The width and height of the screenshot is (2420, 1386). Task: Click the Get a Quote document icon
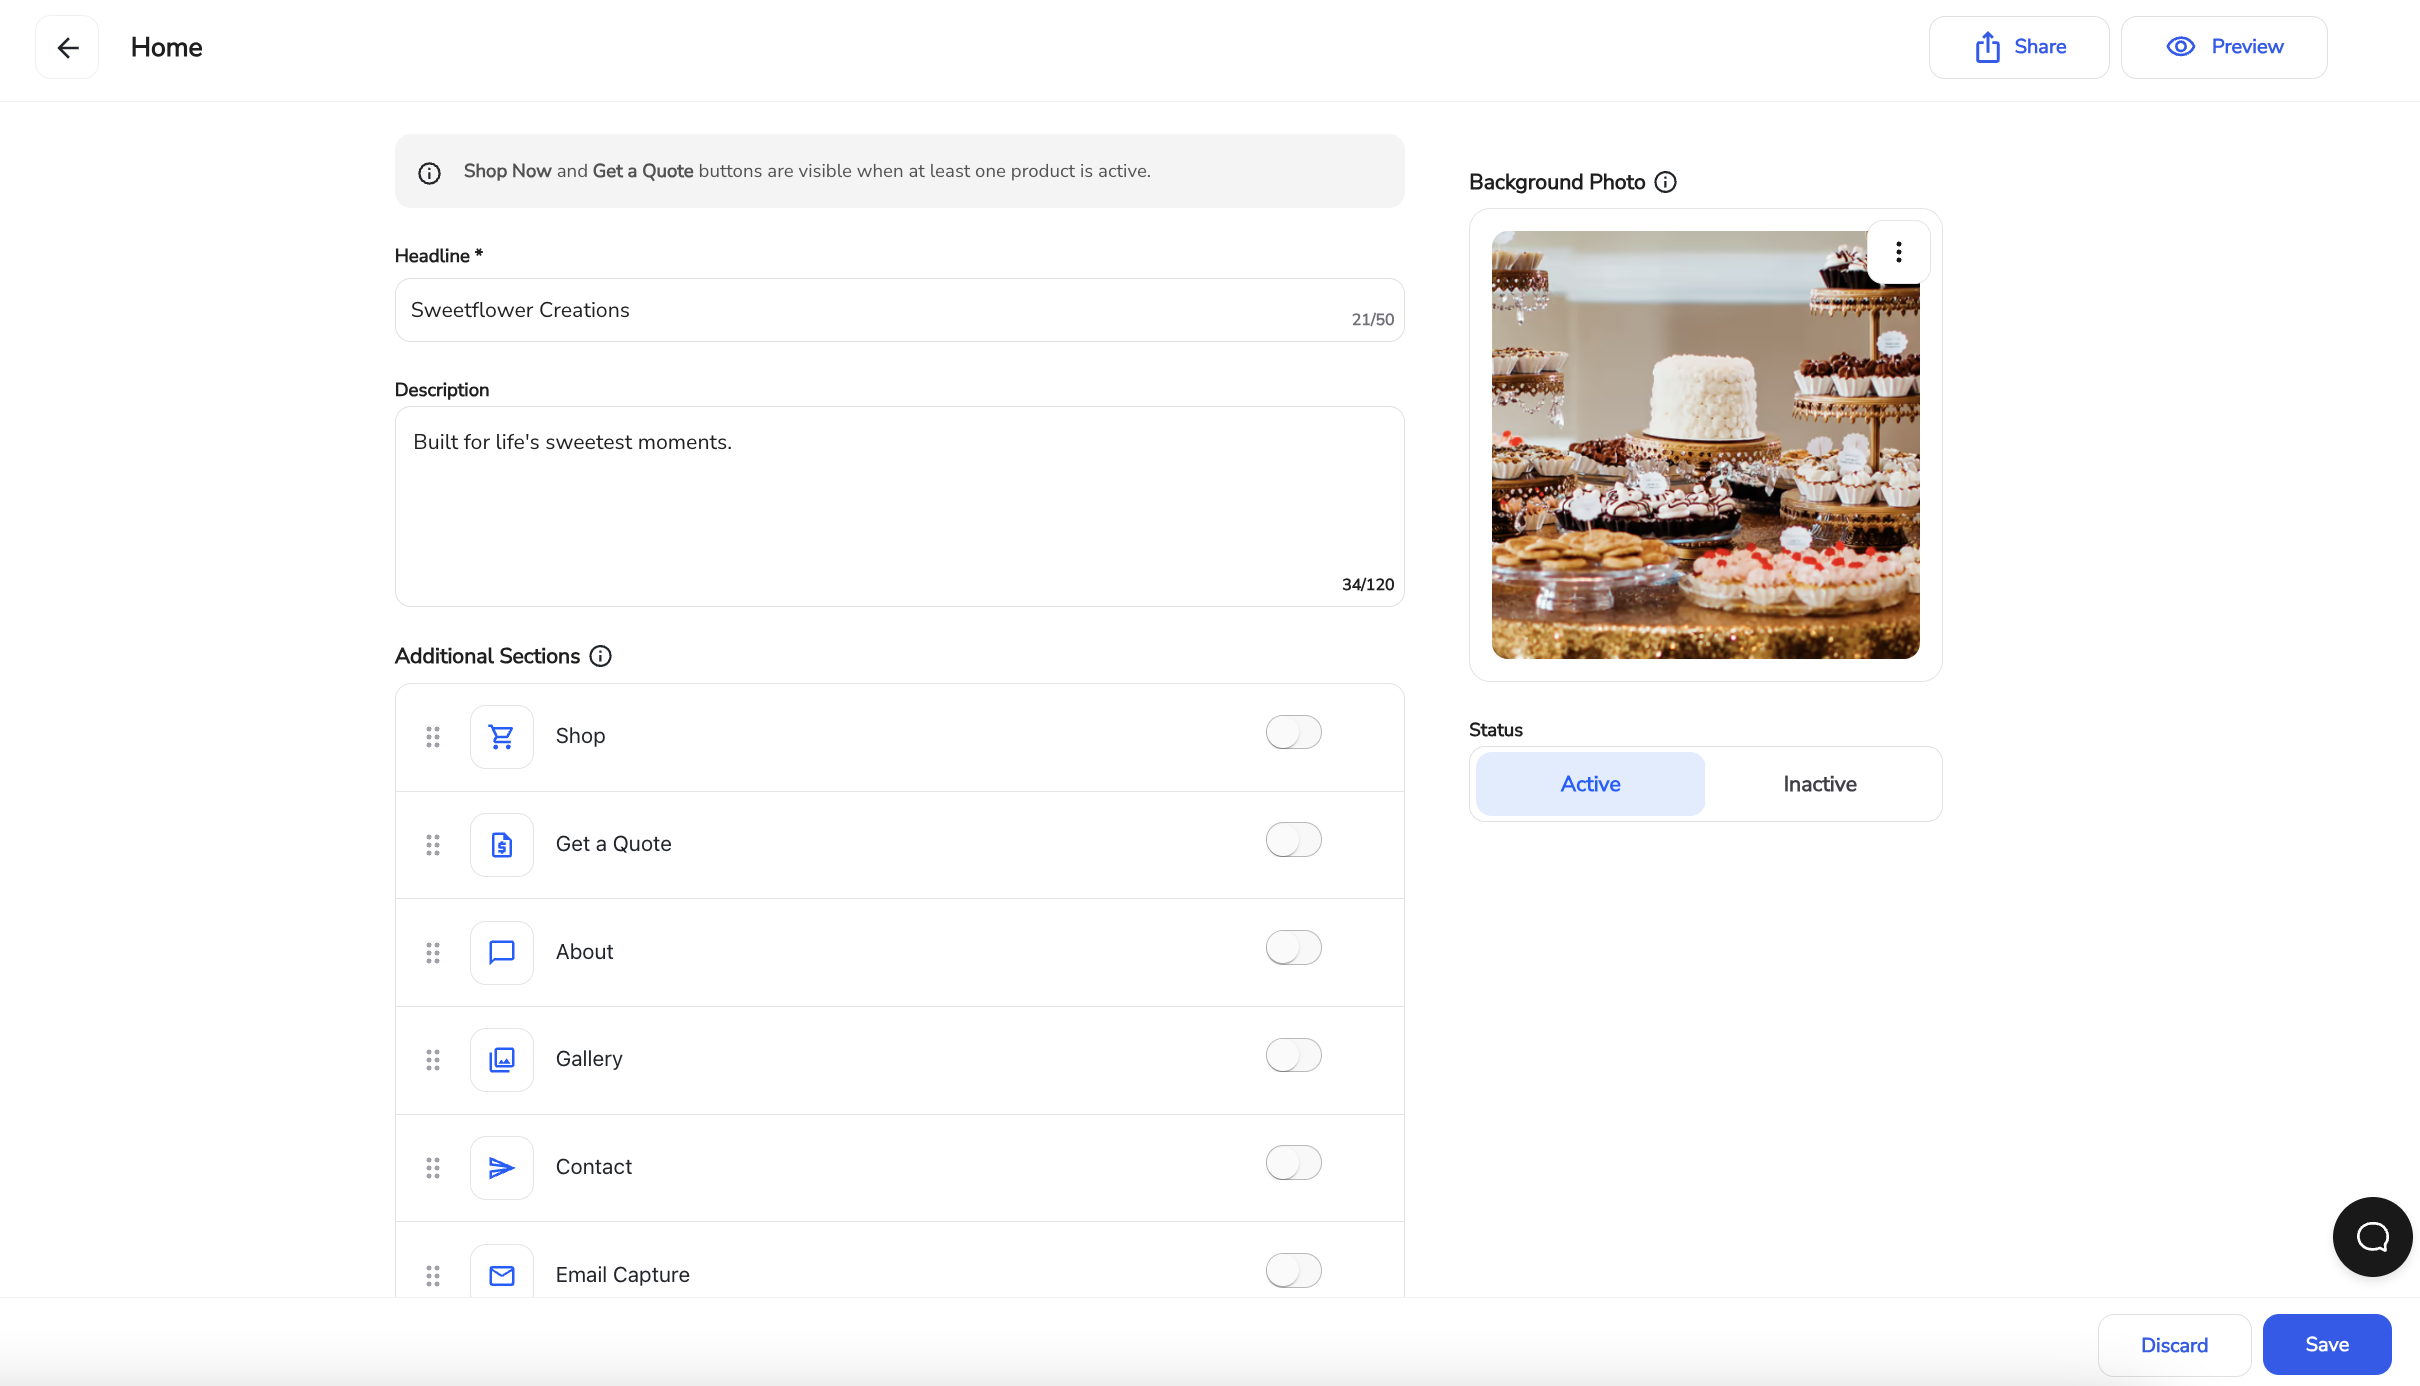click(x=501, y=845)
